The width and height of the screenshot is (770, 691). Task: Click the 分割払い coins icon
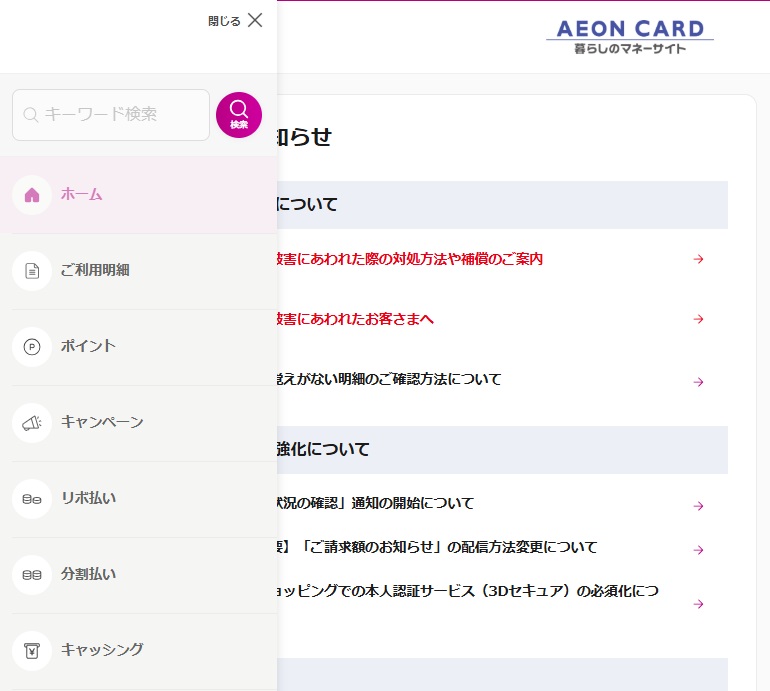tap(32, 575)
